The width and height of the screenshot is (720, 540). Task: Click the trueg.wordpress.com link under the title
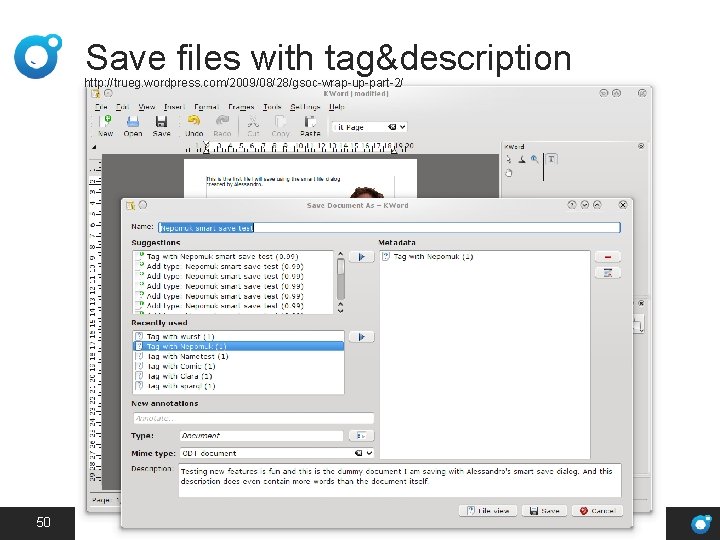244,83
